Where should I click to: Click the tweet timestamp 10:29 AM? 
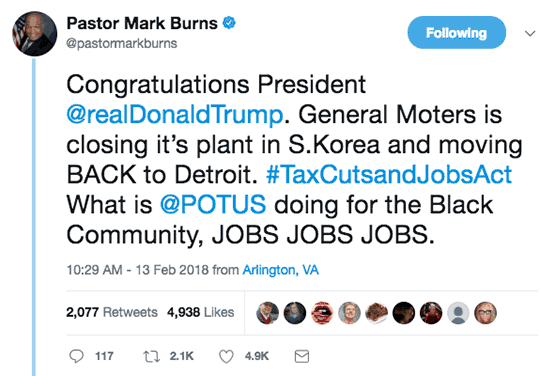click(94, 270)
